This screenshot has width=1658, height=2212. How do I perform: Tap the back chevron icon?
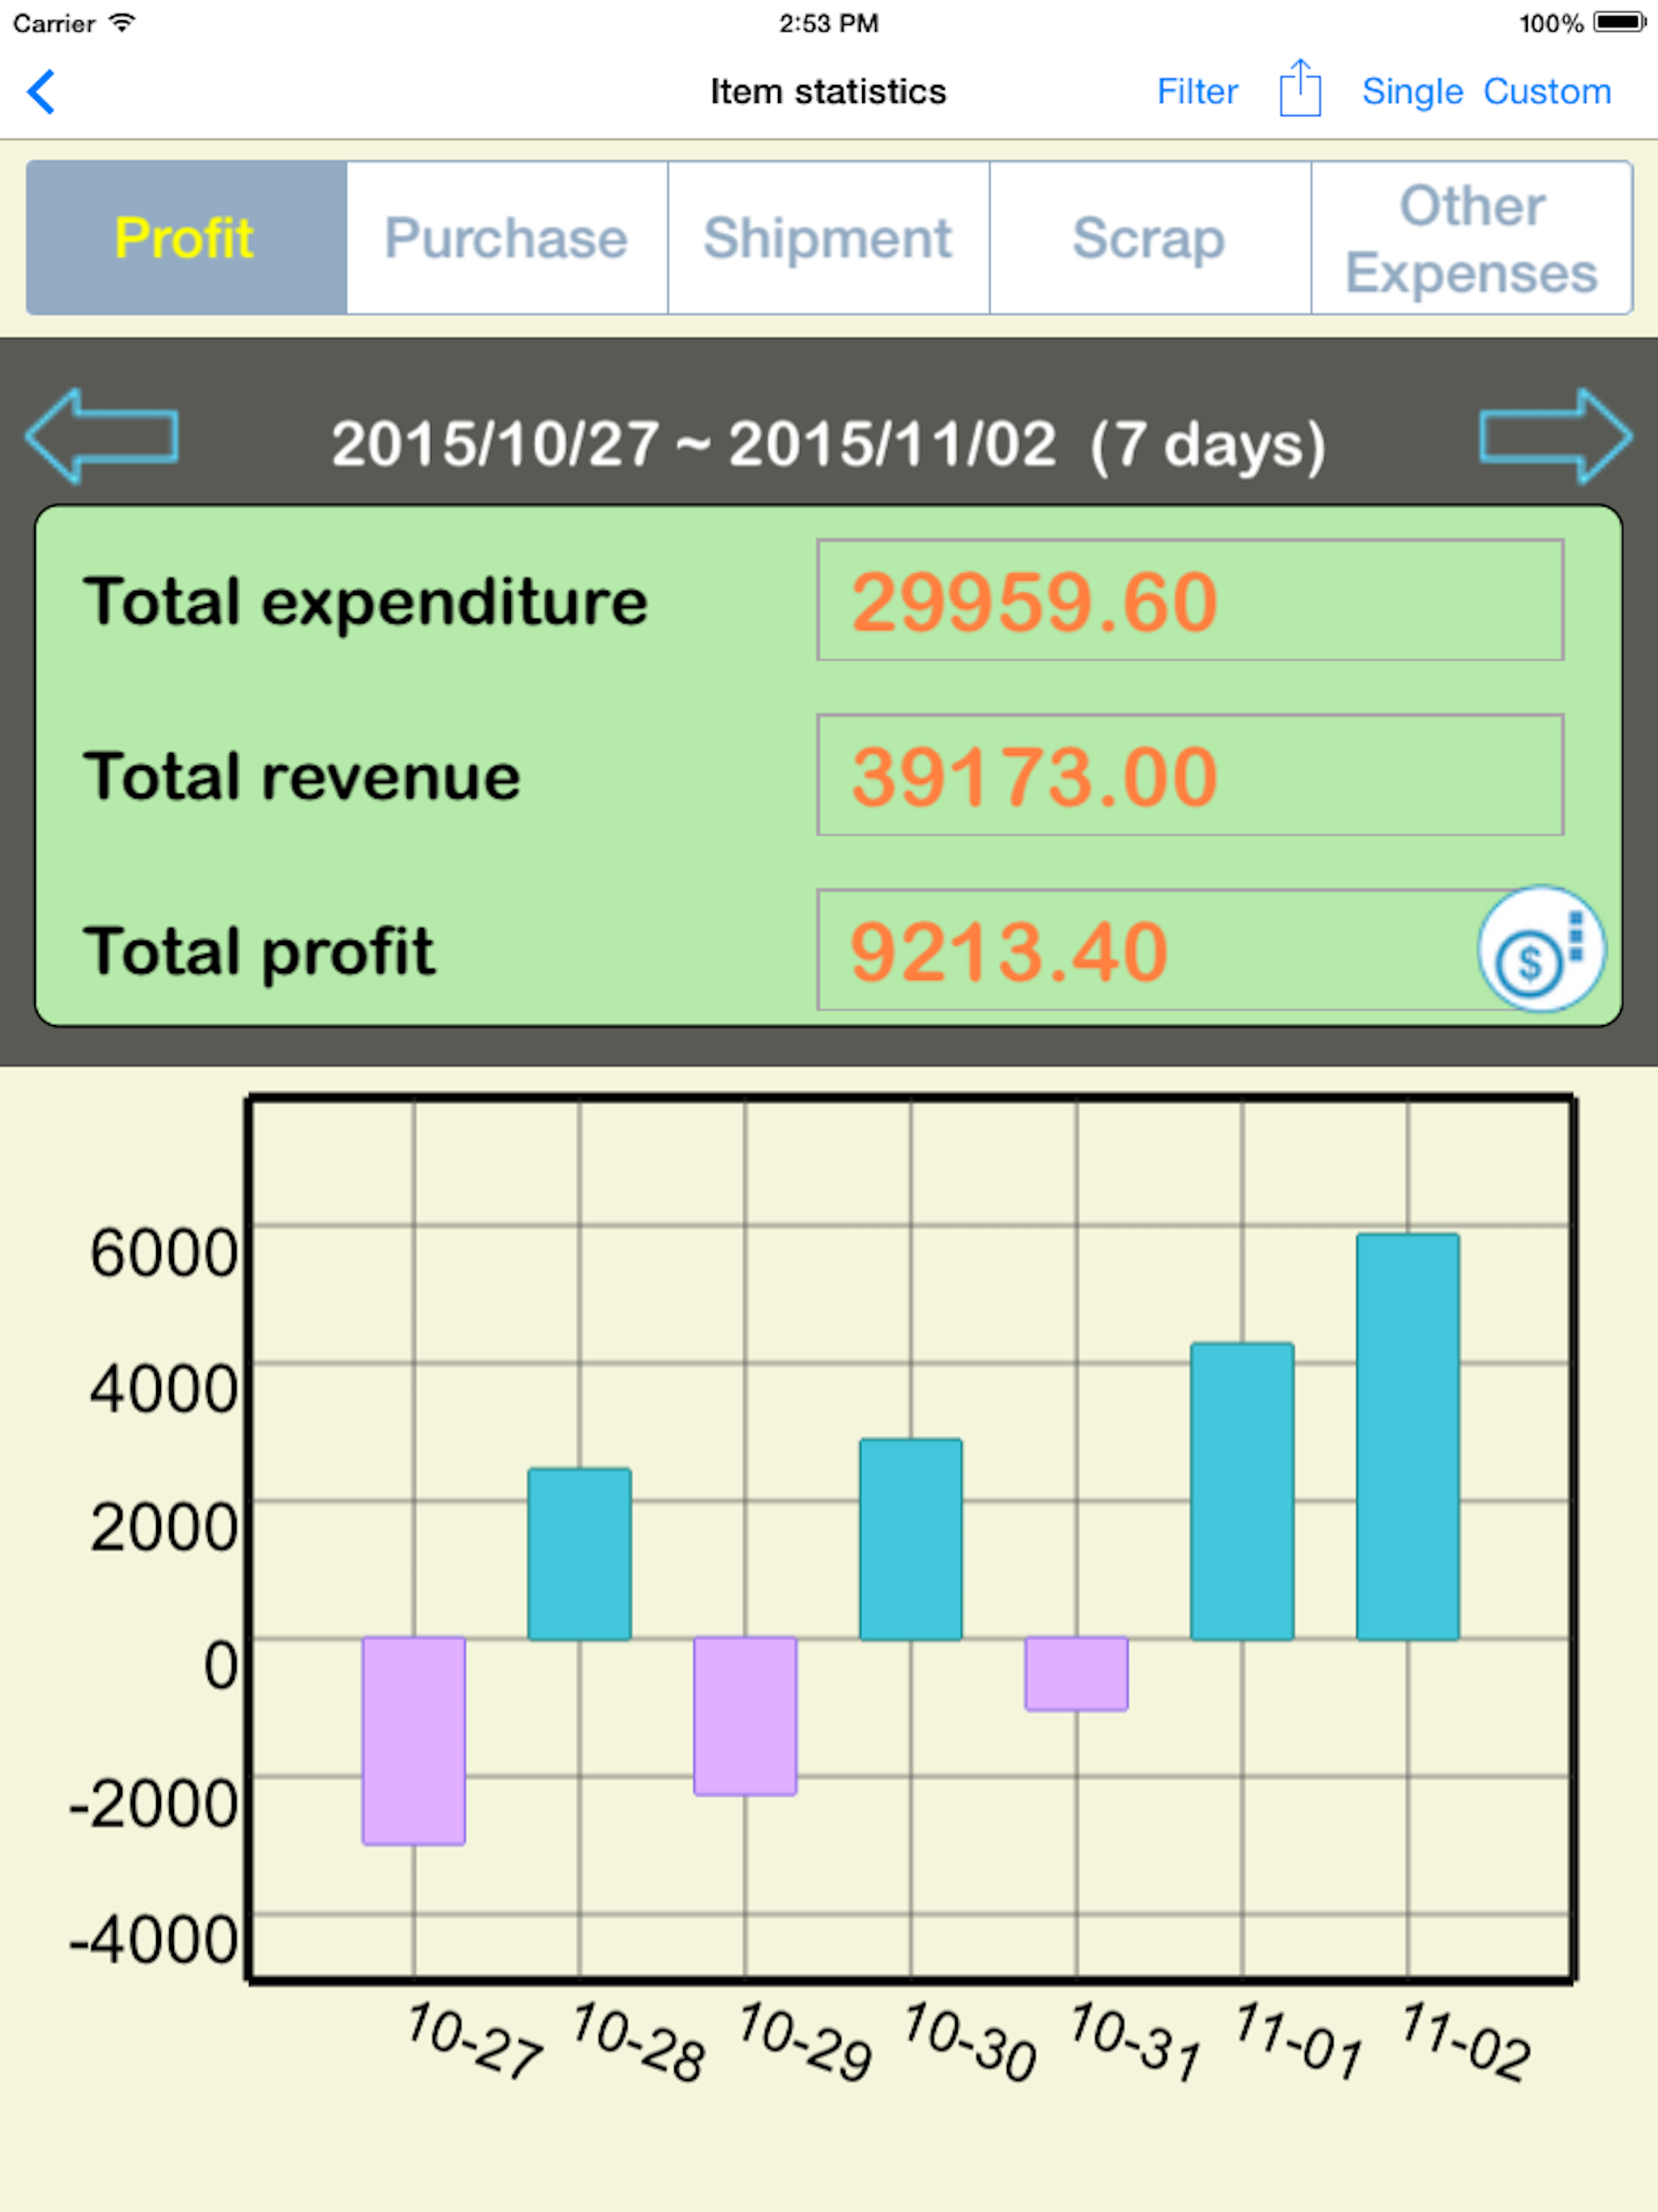[41, 92]
